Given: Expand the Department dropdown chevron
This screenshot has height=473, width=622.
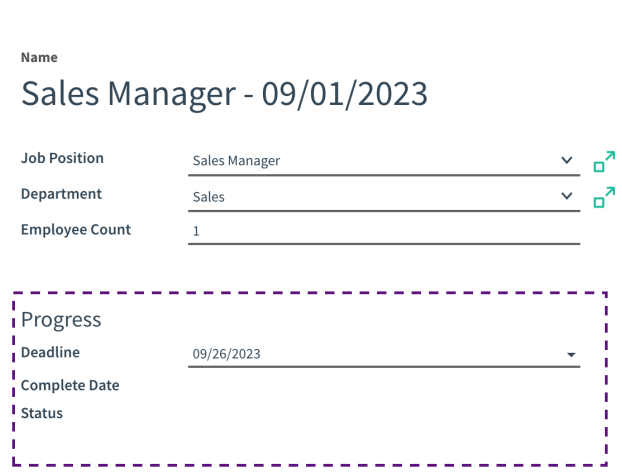Looking at the screenshot, I should 567,196.
